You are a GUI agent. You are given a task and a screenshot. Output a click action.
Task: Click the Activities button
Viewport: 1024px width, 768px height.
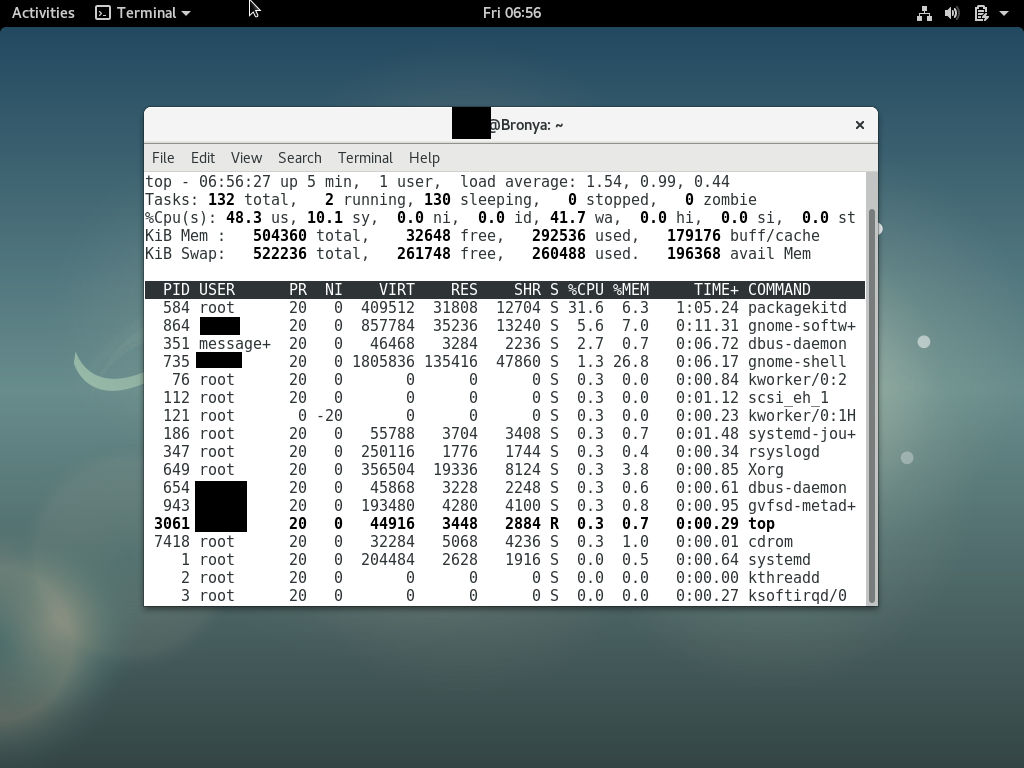(42, 13)
